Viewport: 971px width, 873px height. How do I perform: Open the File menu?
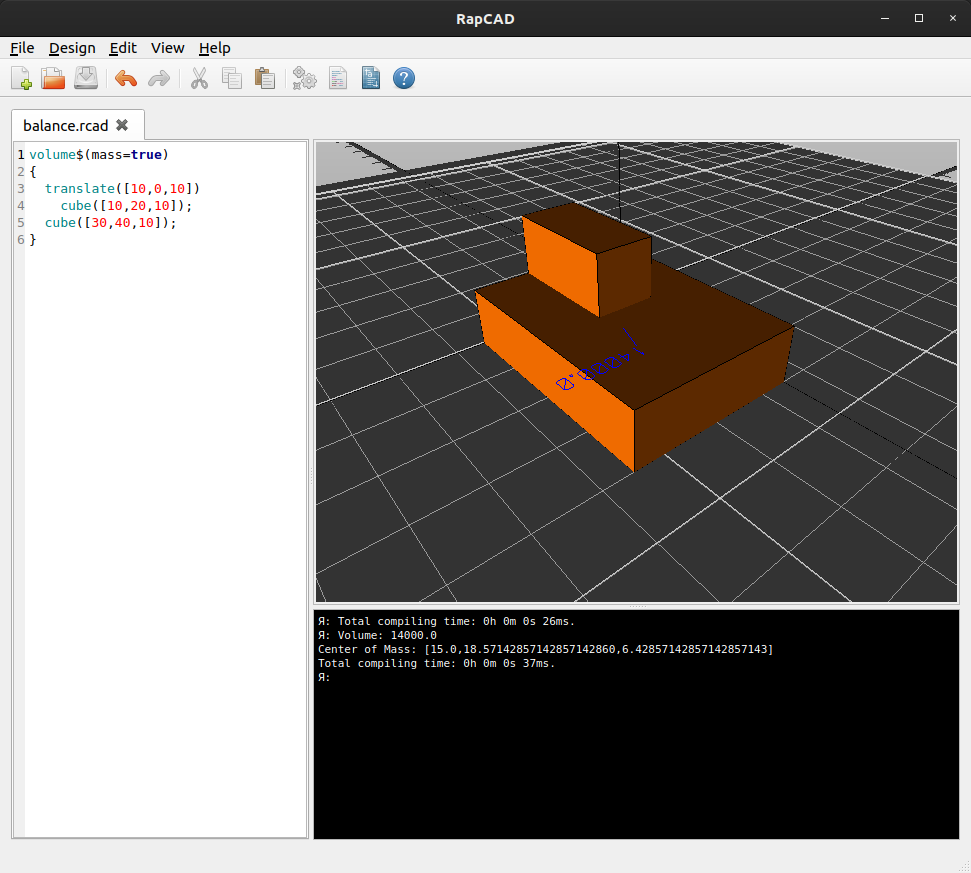point(22,48)
